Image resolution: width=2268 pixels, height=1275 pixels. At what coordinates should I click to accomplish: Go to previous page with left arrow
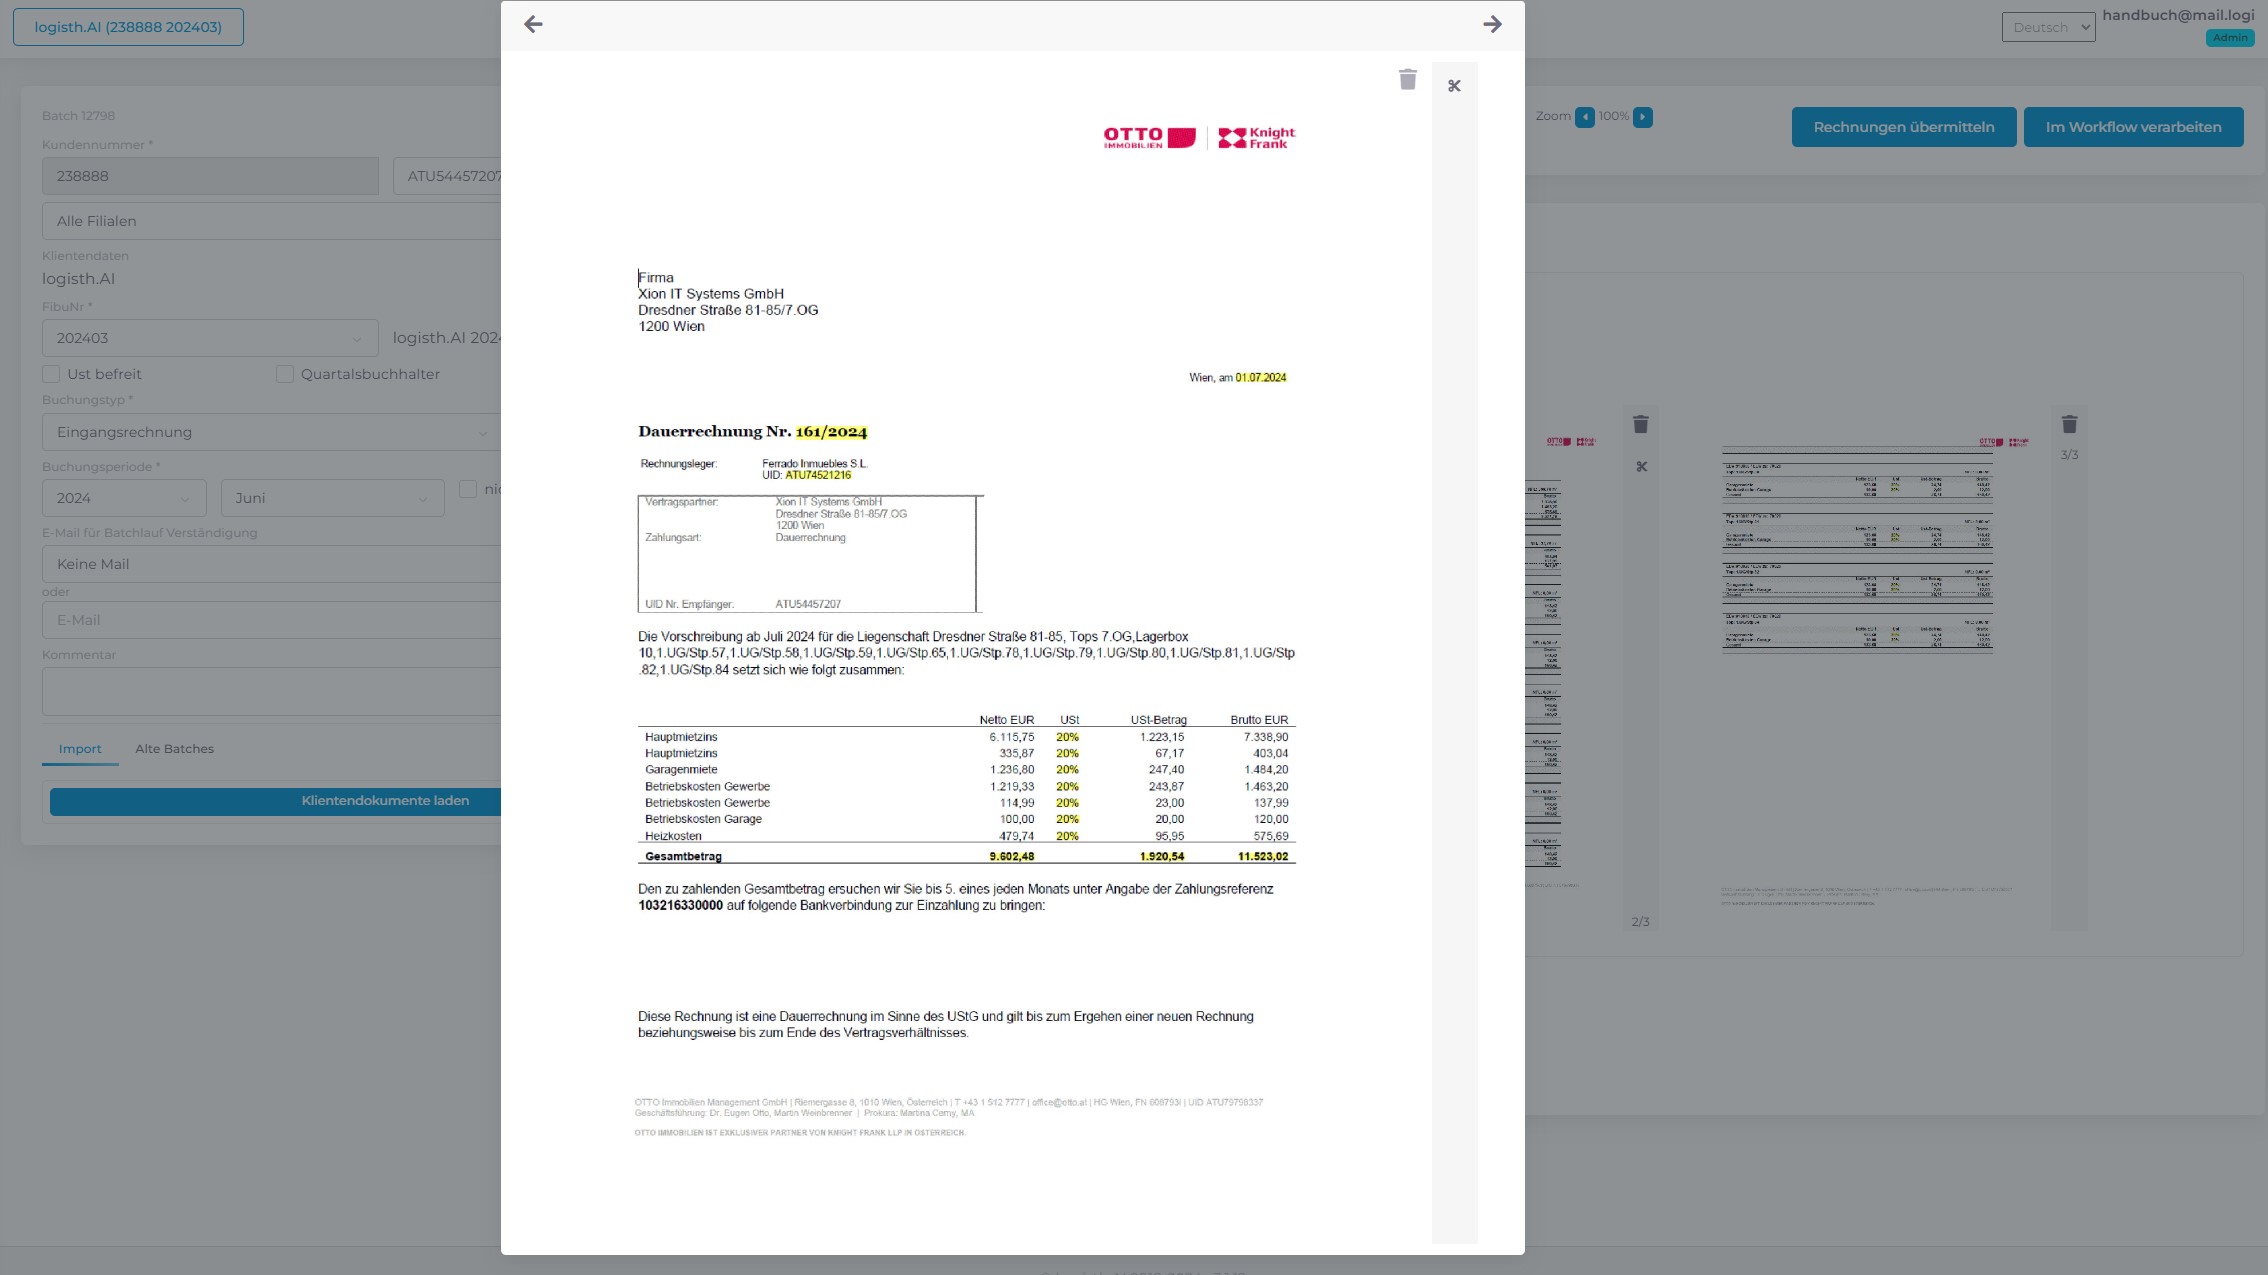pyautogui.click(x=533, y=24)
